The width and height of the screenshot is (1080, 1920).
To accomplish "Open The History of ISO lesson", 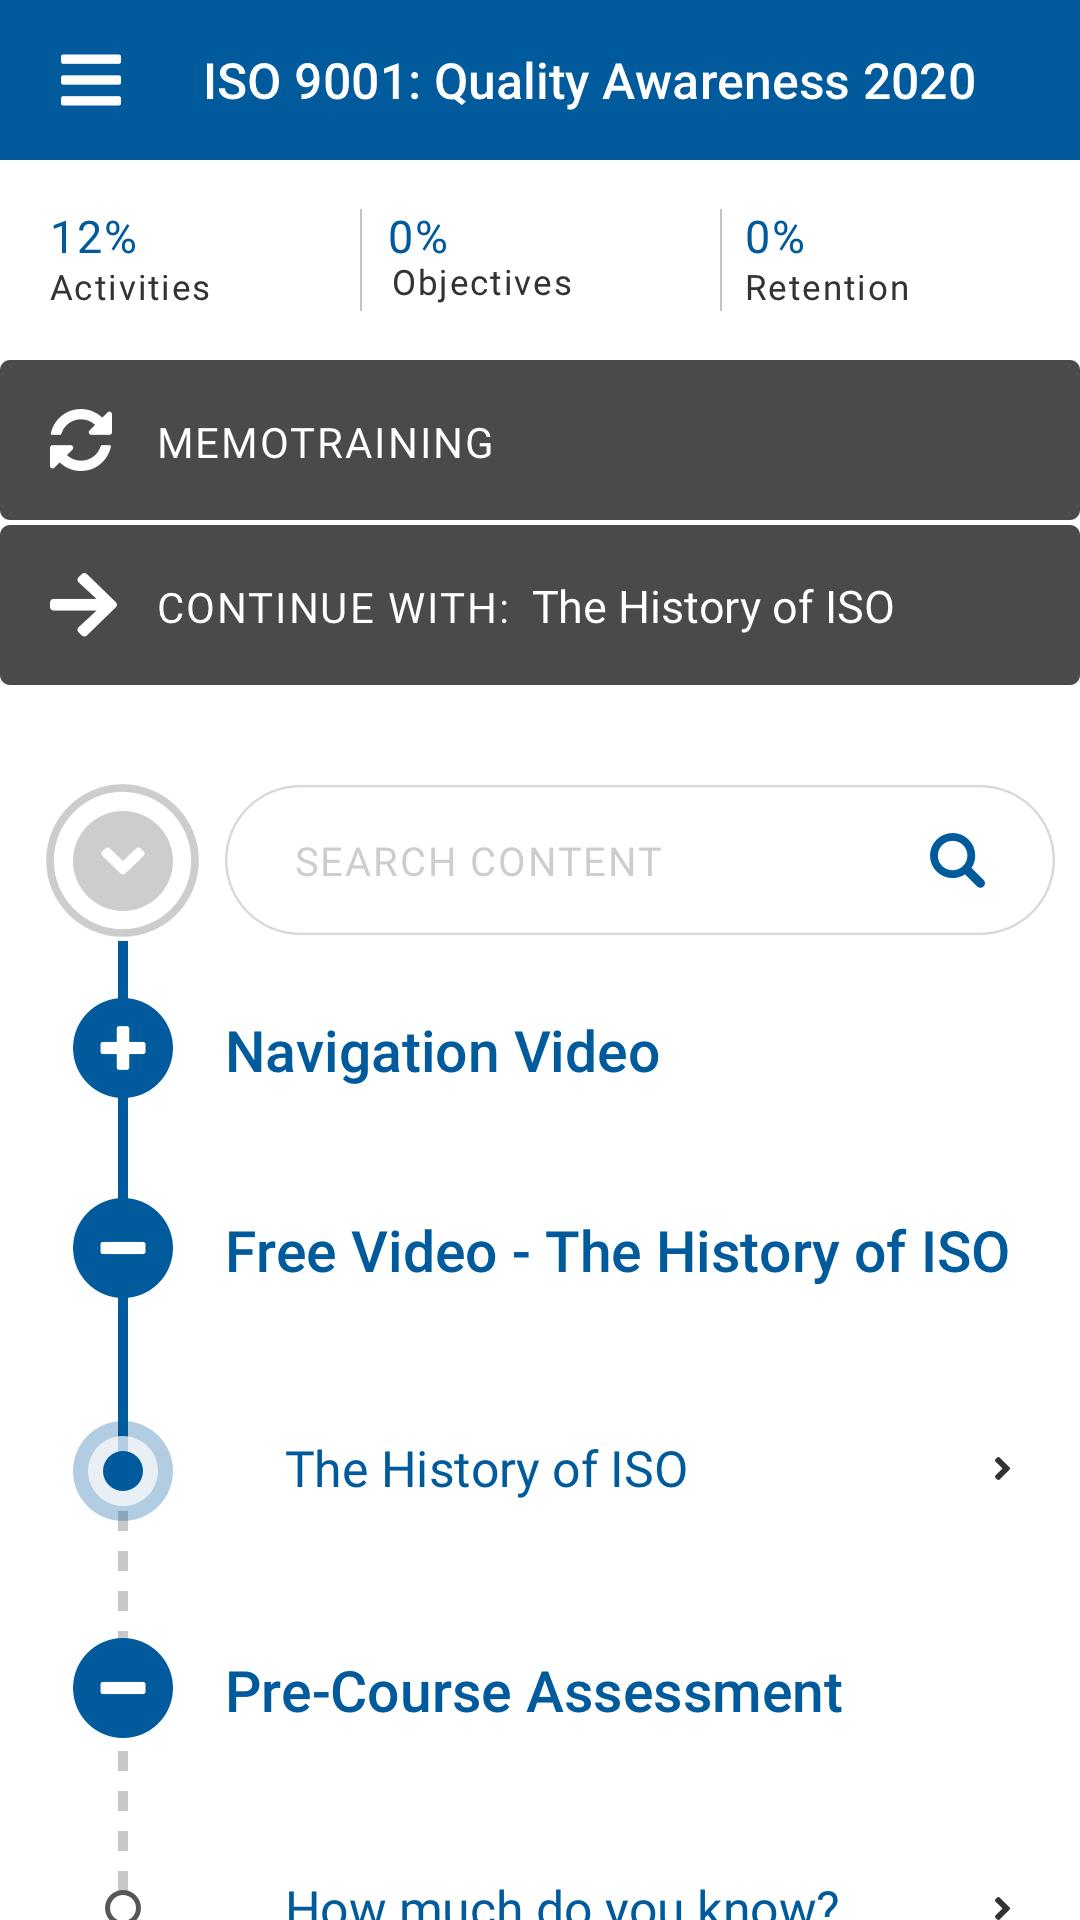I will pos(486,1470).
